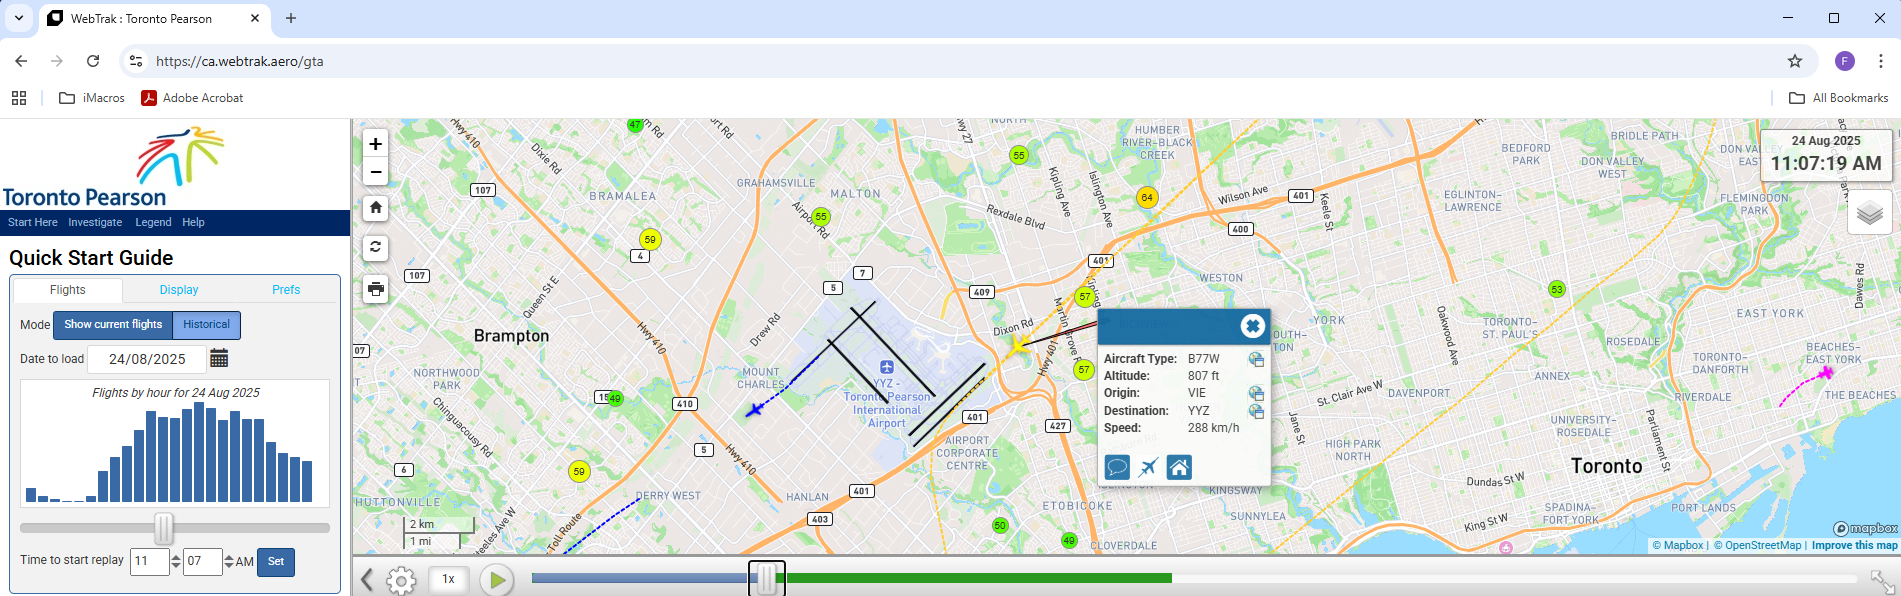
Task: Click the map refresh icon
Action: (375, 247)
